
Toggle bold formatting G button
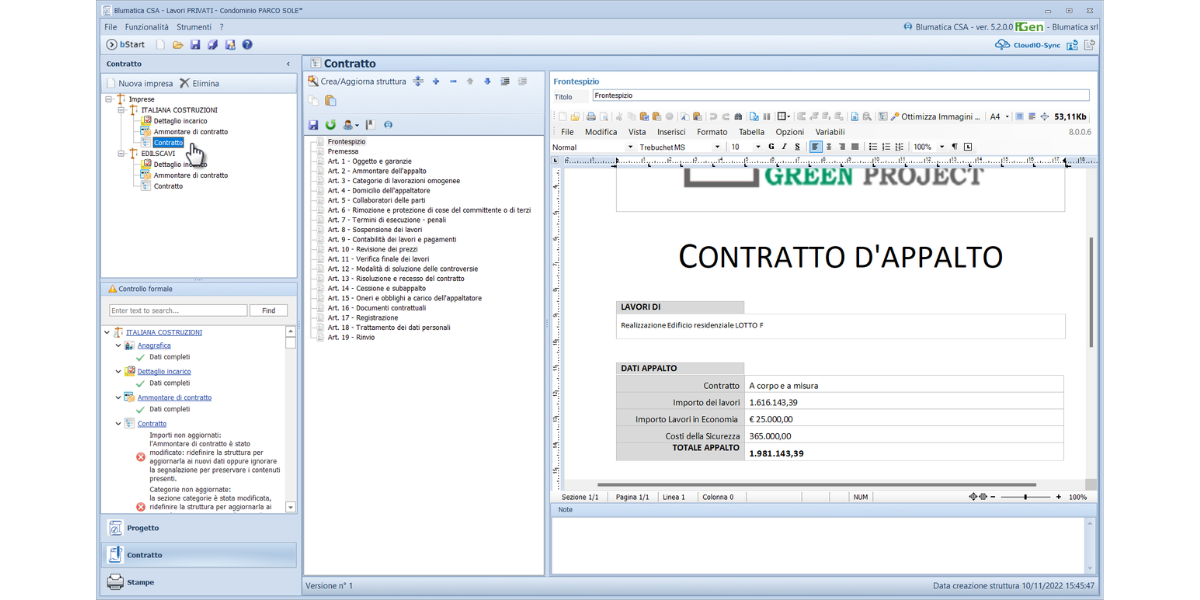point(771,147)
